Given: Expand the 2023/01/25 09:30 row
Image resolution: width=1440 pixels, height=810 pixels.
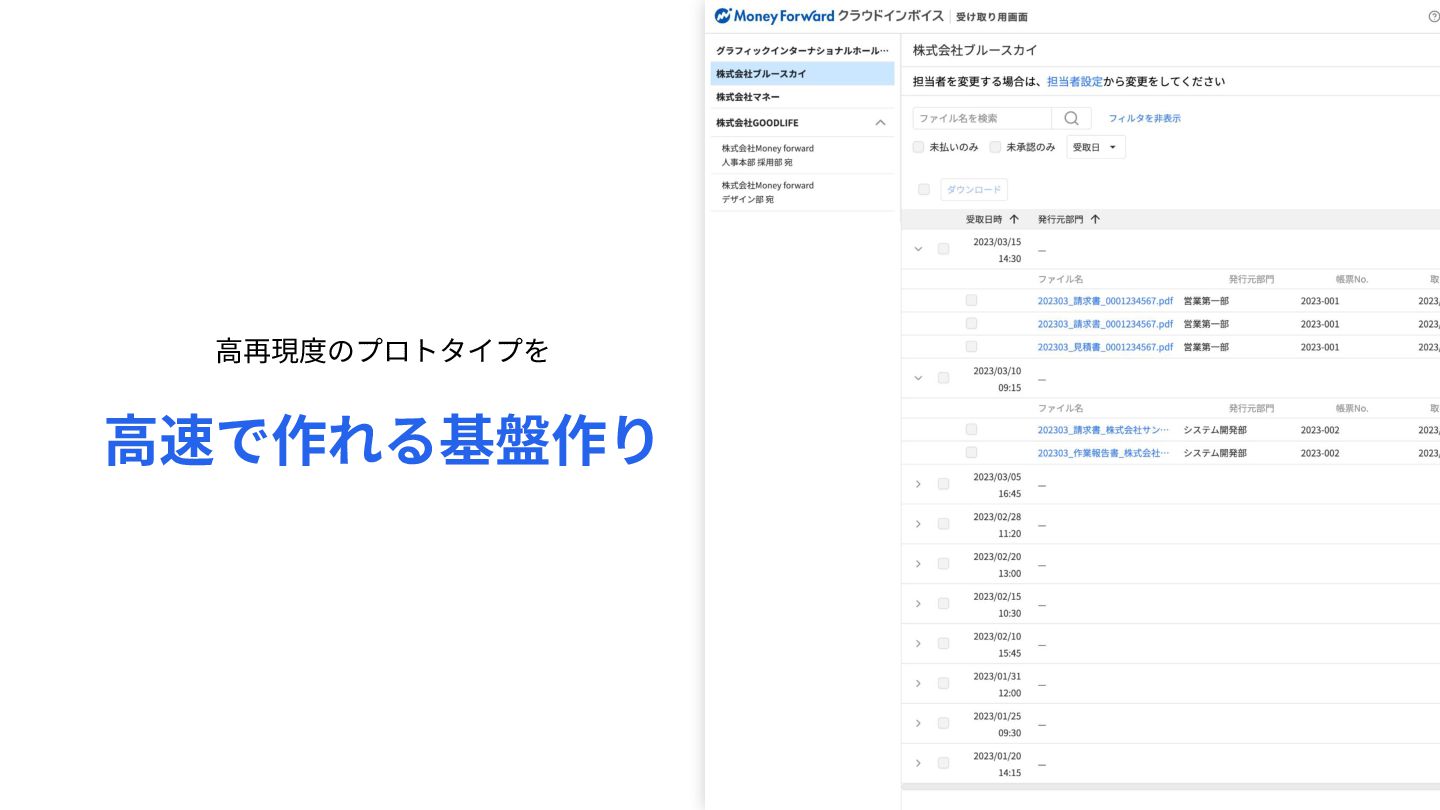Looking at the screenshot, I should (x=918, y=723).
